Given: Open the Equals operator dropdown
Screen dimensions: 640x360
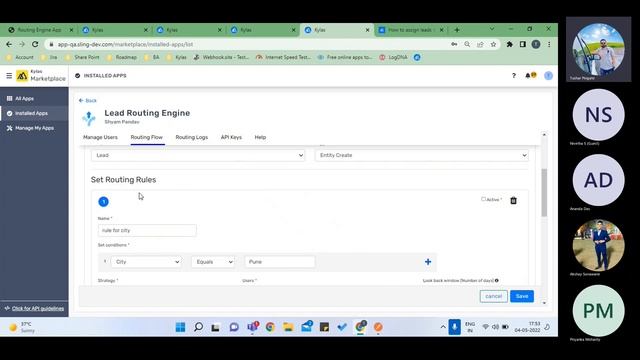Looking at the screenshot, I should pyautogui.click(x=213, y=262).
